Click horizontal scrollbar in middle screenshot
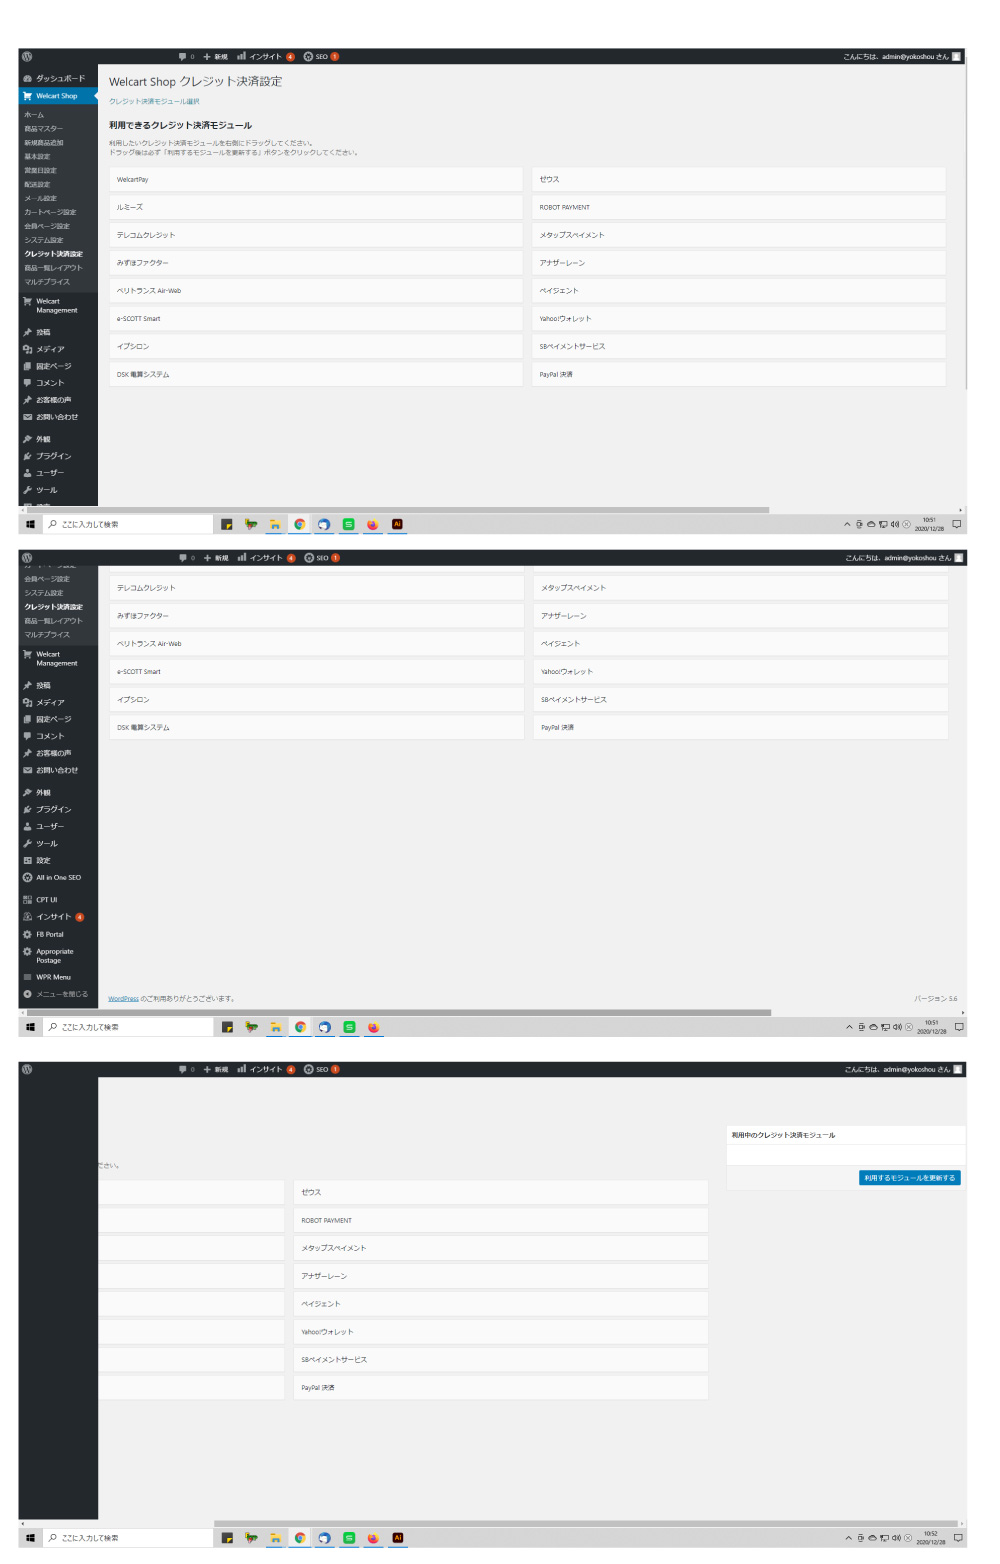This screenshot has height=1564, width=1000. (x=400, y=1012)
